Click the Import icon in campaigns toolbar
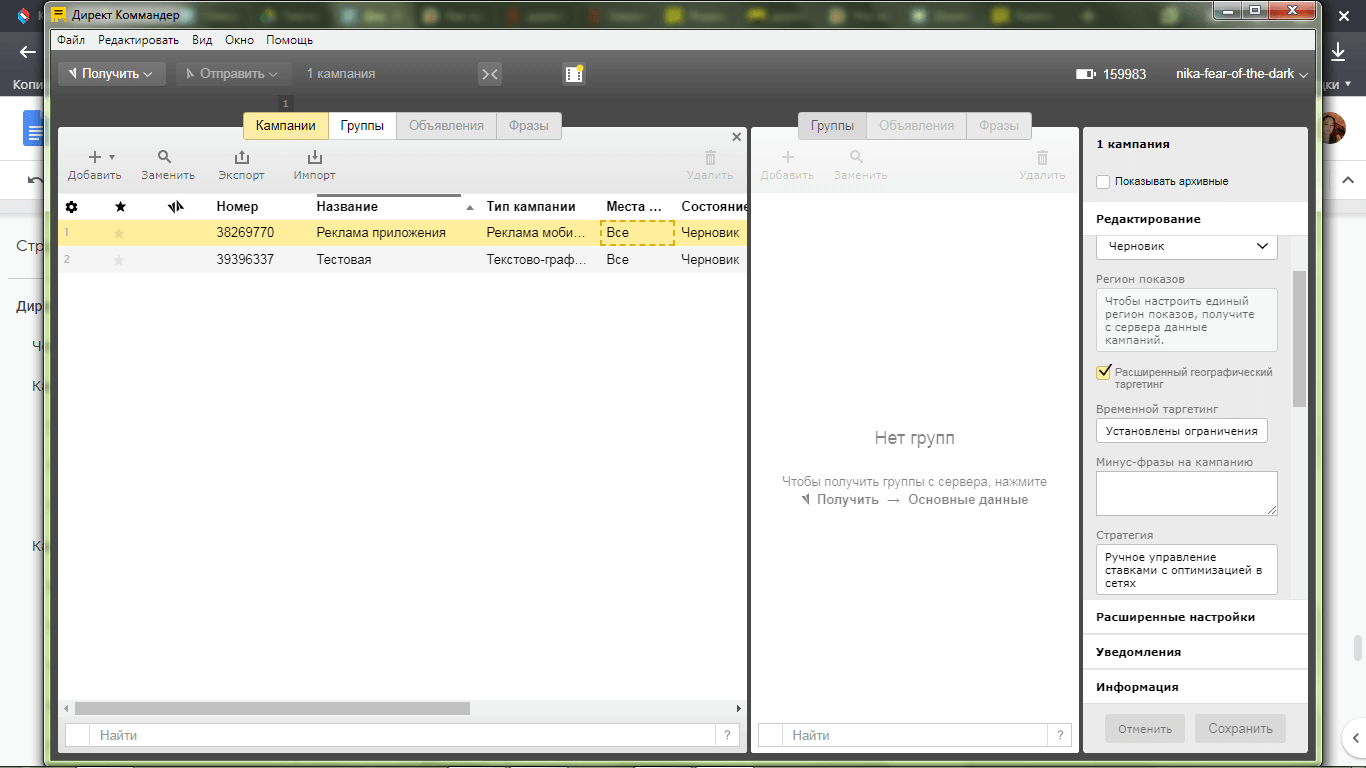 314,158
